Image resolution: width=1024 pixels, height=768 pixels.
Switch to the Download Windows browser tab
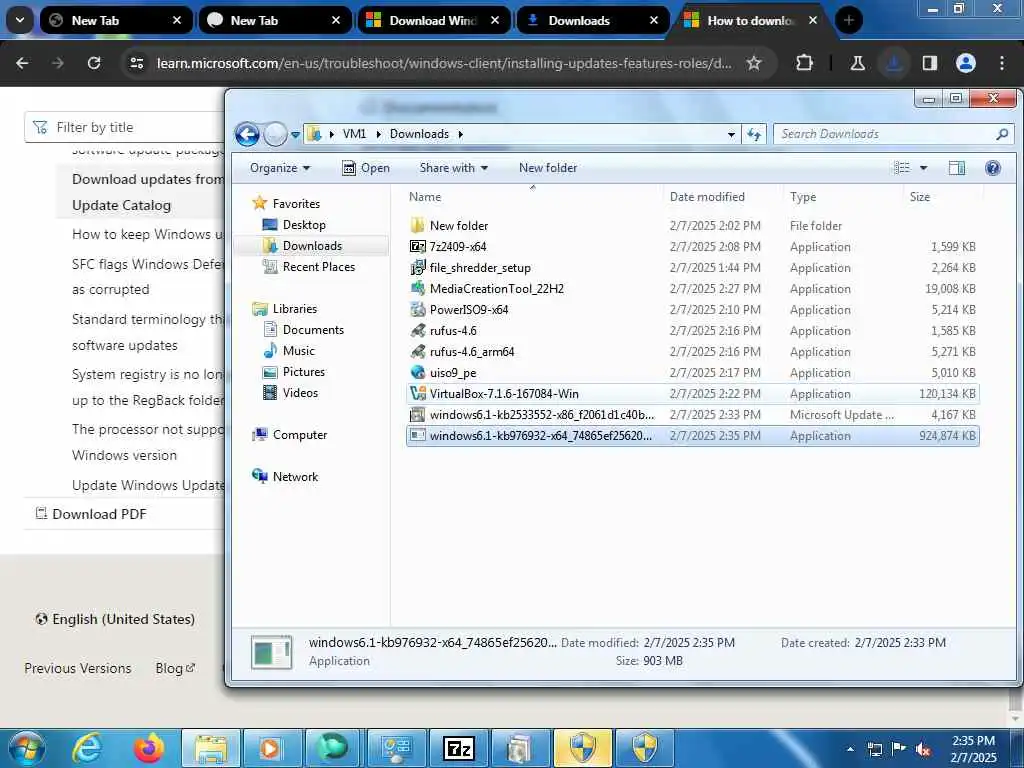[433, 20]
